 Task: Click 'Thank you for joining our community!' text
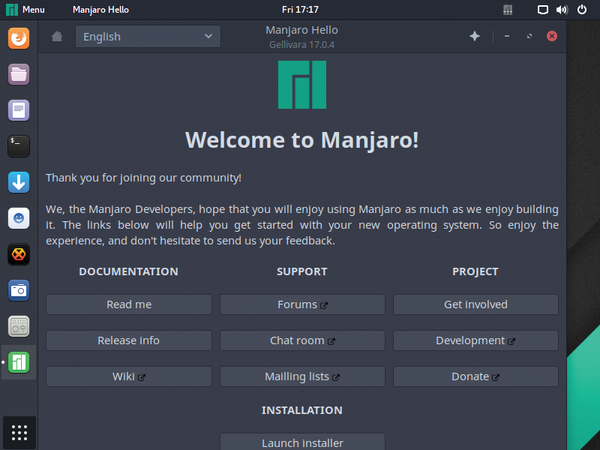point(143,178)
